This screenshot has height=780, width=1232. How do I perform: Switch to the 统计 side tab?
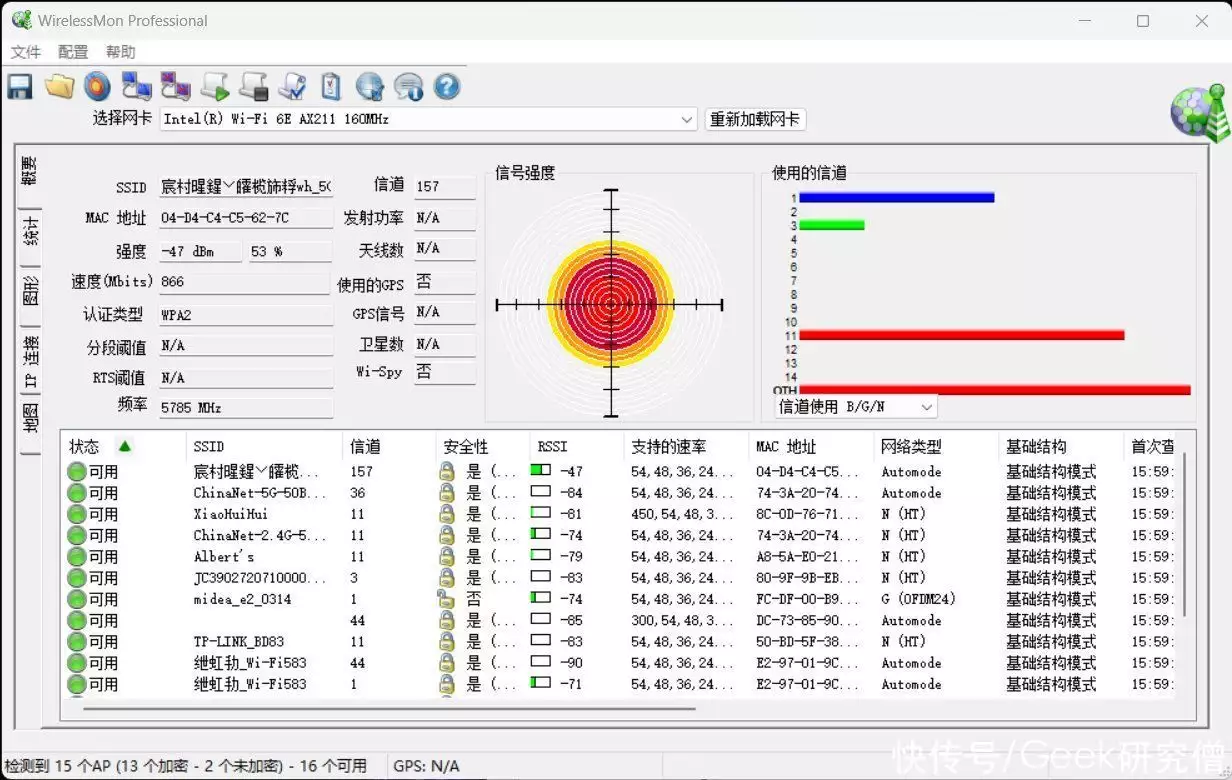click(30, 232)
